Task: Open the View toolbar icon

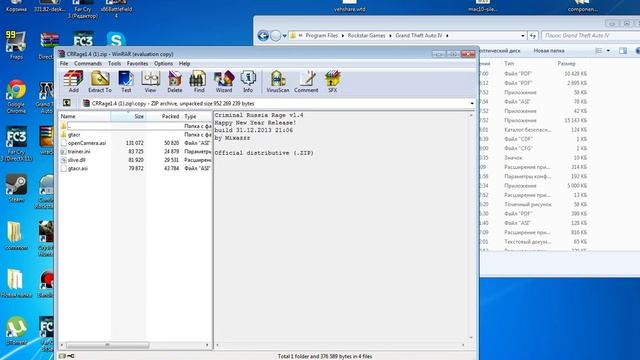Action: (150, 81)
